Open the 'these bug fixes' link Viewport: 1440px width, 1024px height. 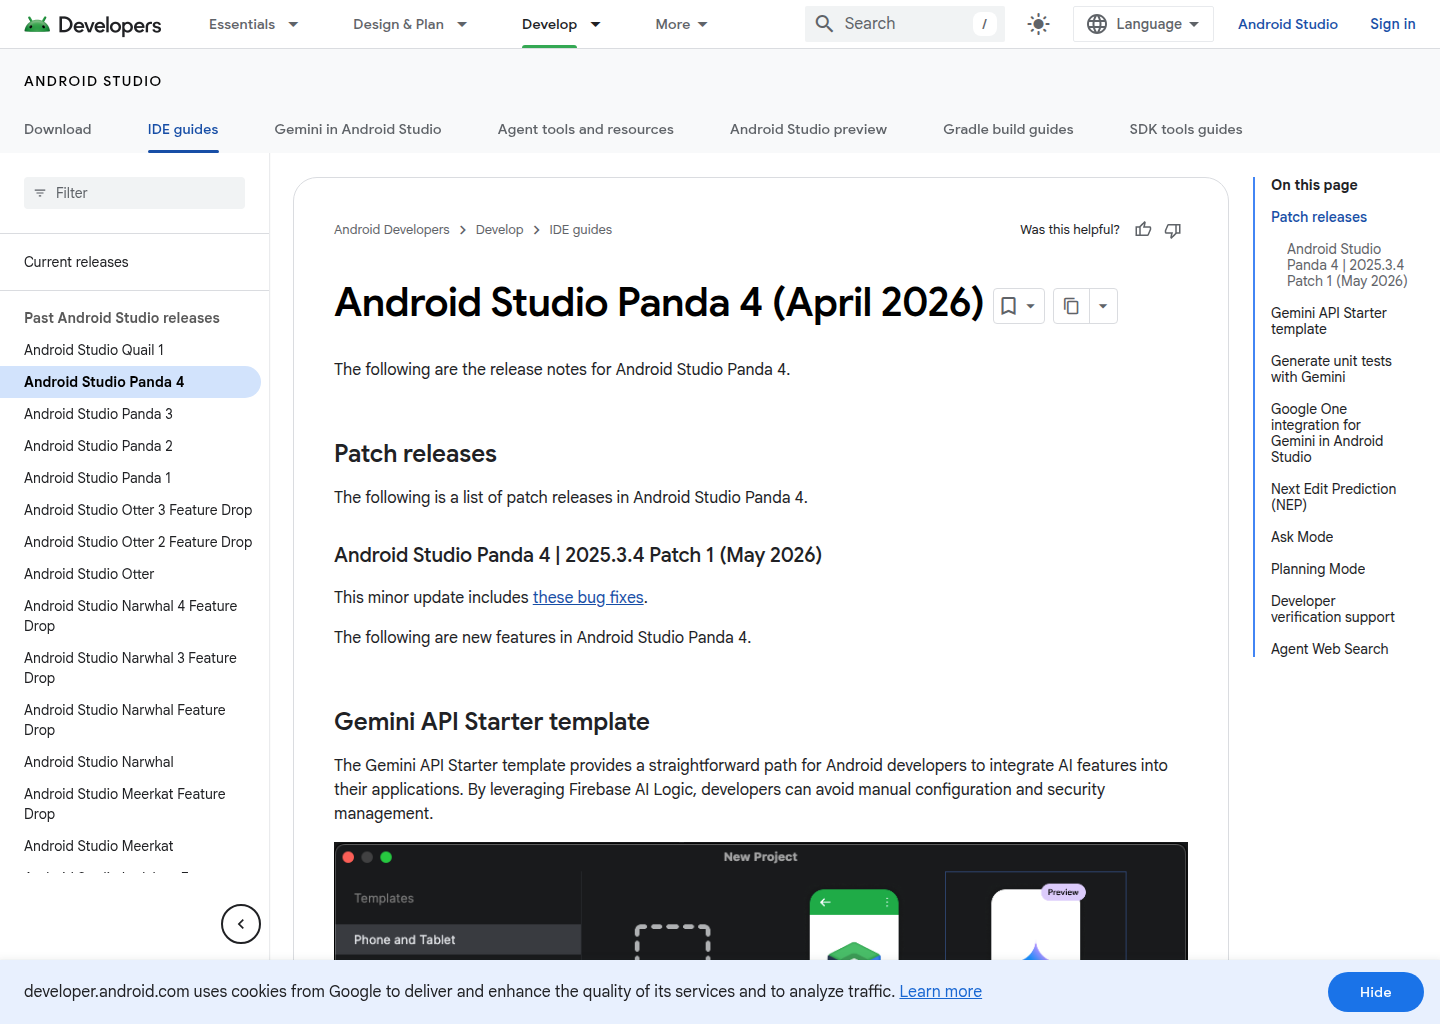588,597
